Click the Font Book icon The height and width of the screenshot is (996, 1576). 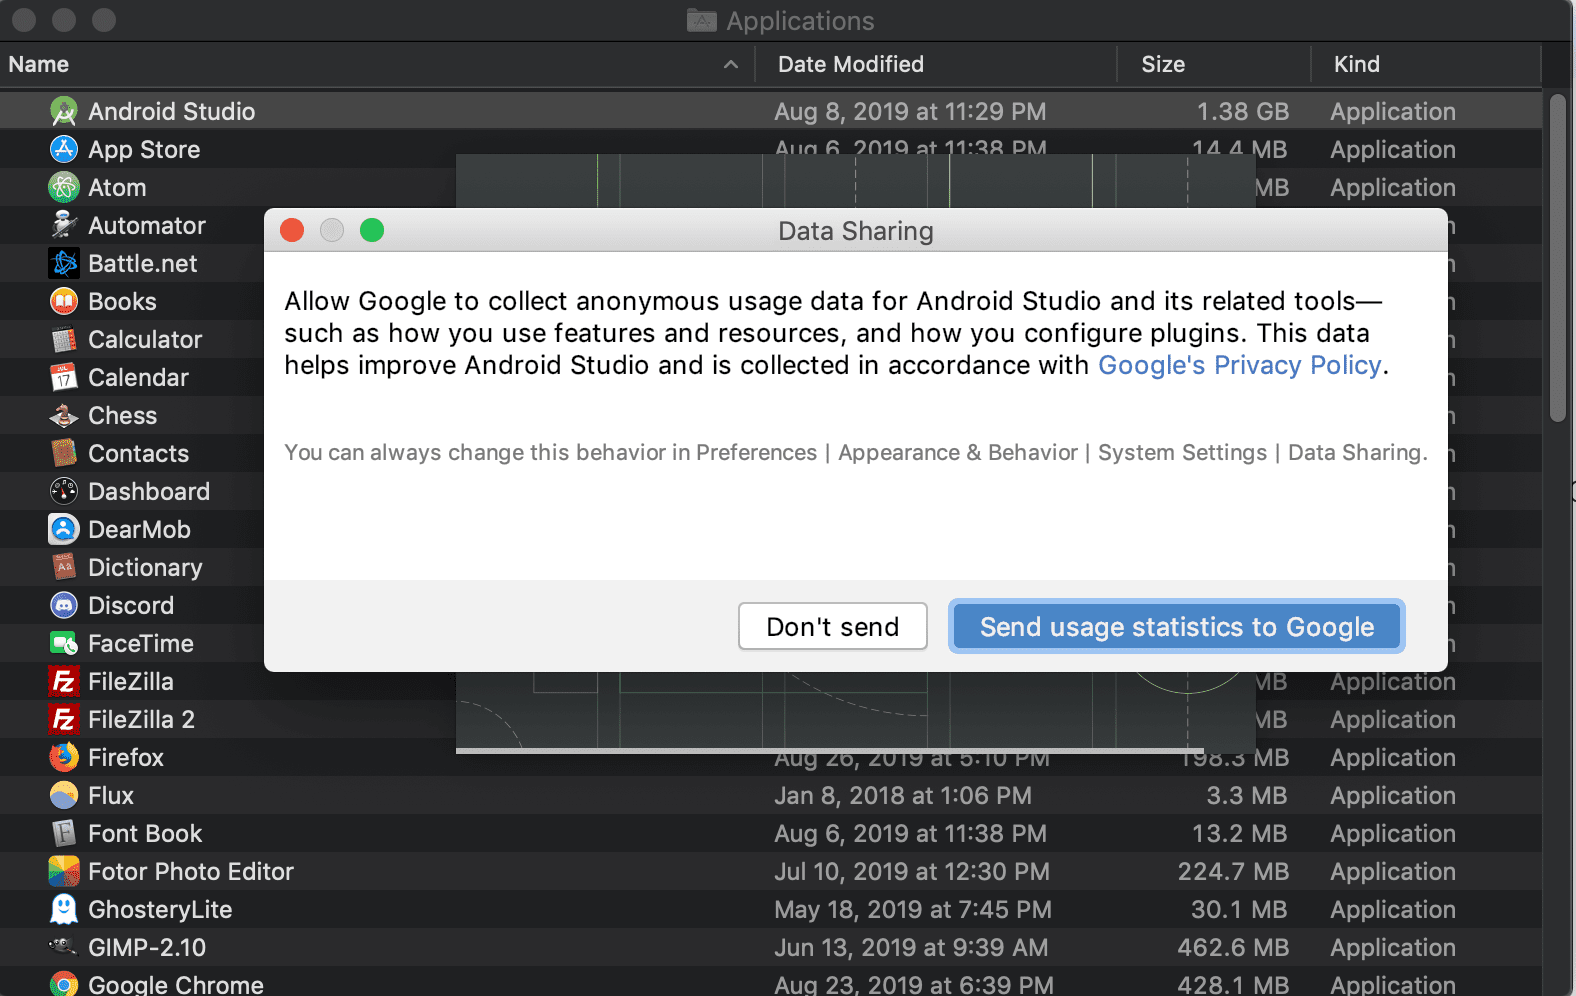(64, 833)
